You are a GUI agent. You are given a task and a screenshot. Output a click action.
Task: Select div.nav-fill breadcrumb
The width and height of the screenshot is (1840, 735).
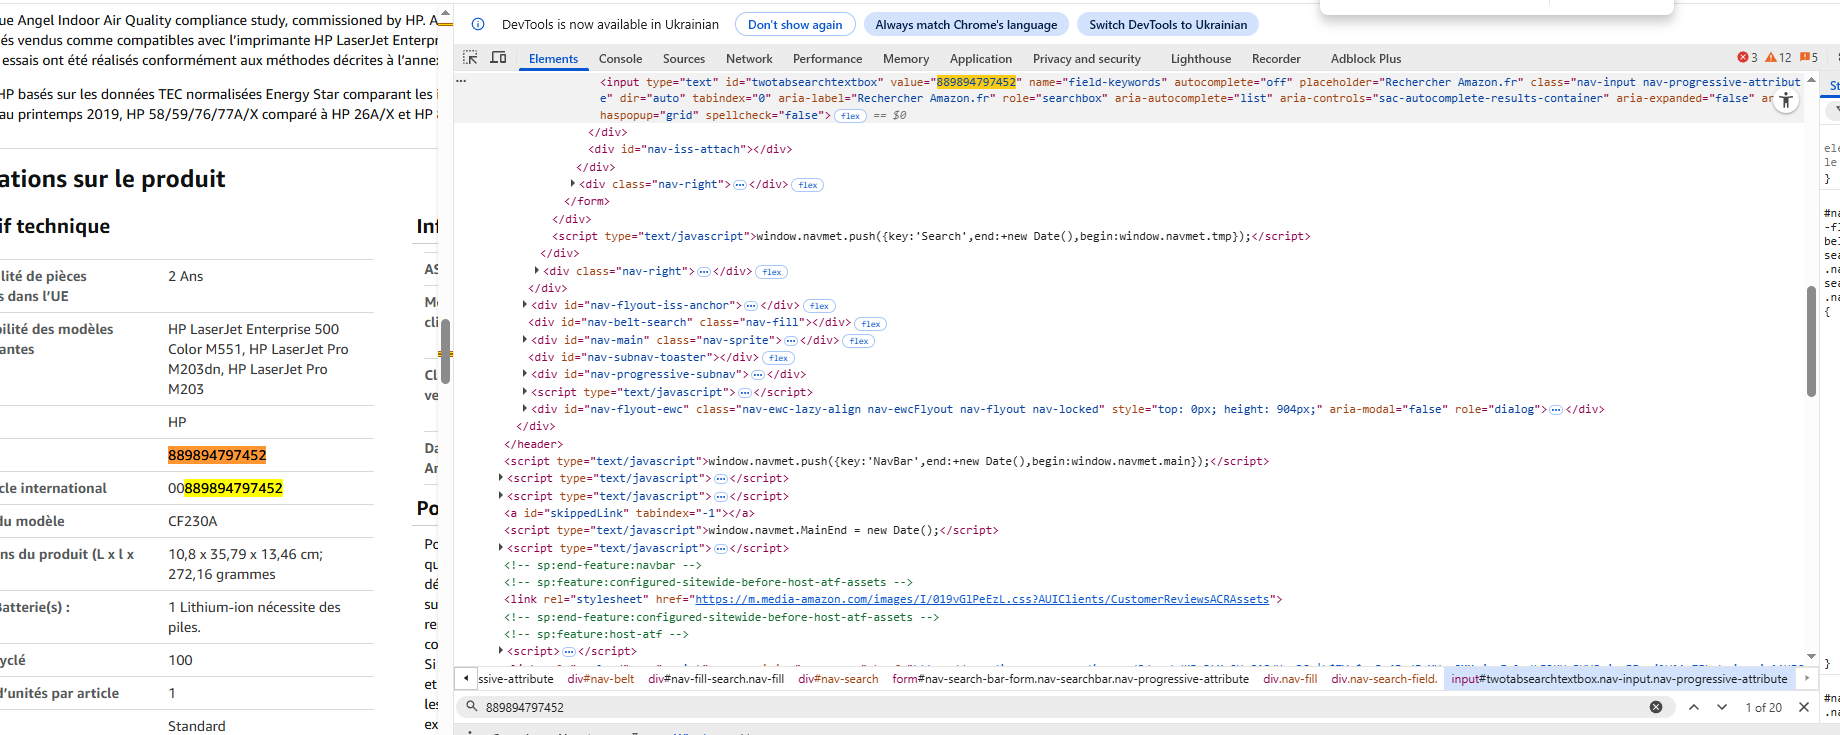[1290, 679]
